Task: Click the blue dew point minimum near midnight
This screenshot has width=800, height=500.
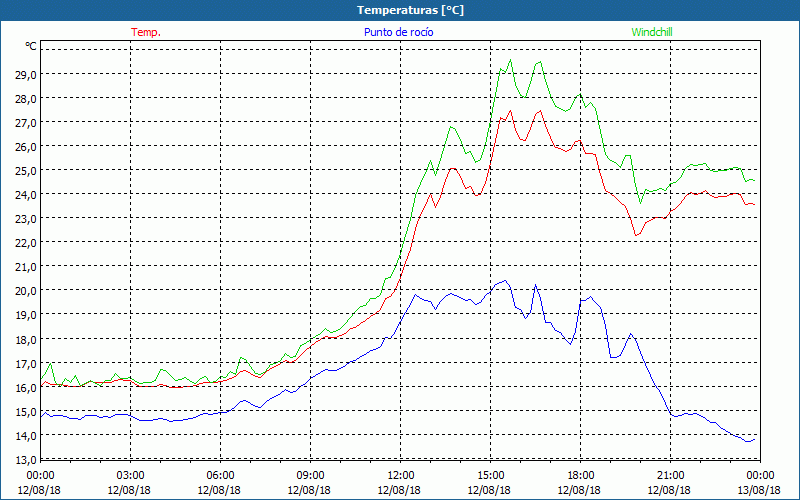Action: (x=748, y=441)
